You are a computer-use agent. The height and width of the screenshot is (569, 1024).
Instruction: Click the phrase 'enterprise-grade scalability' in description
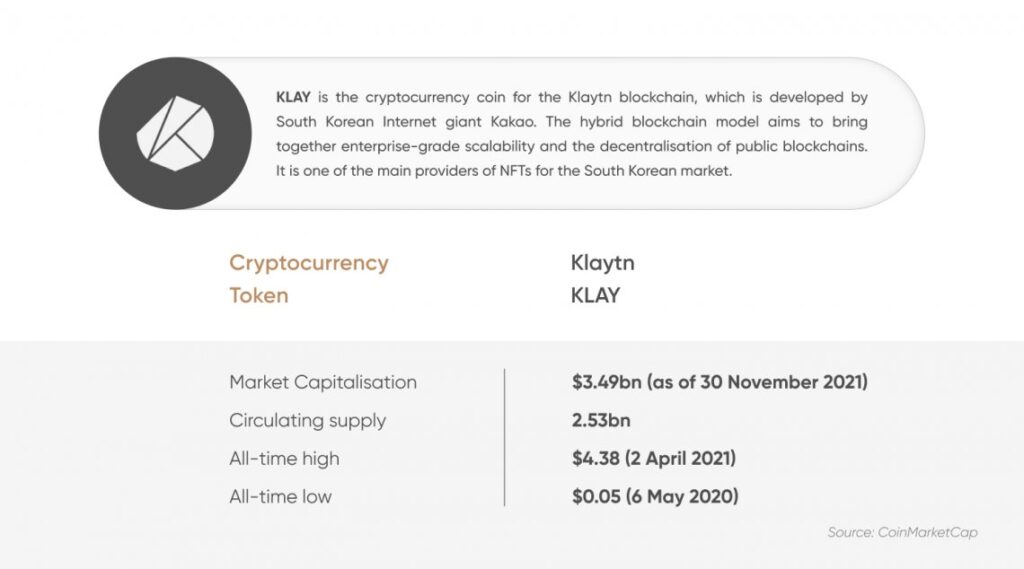point(426,147)
